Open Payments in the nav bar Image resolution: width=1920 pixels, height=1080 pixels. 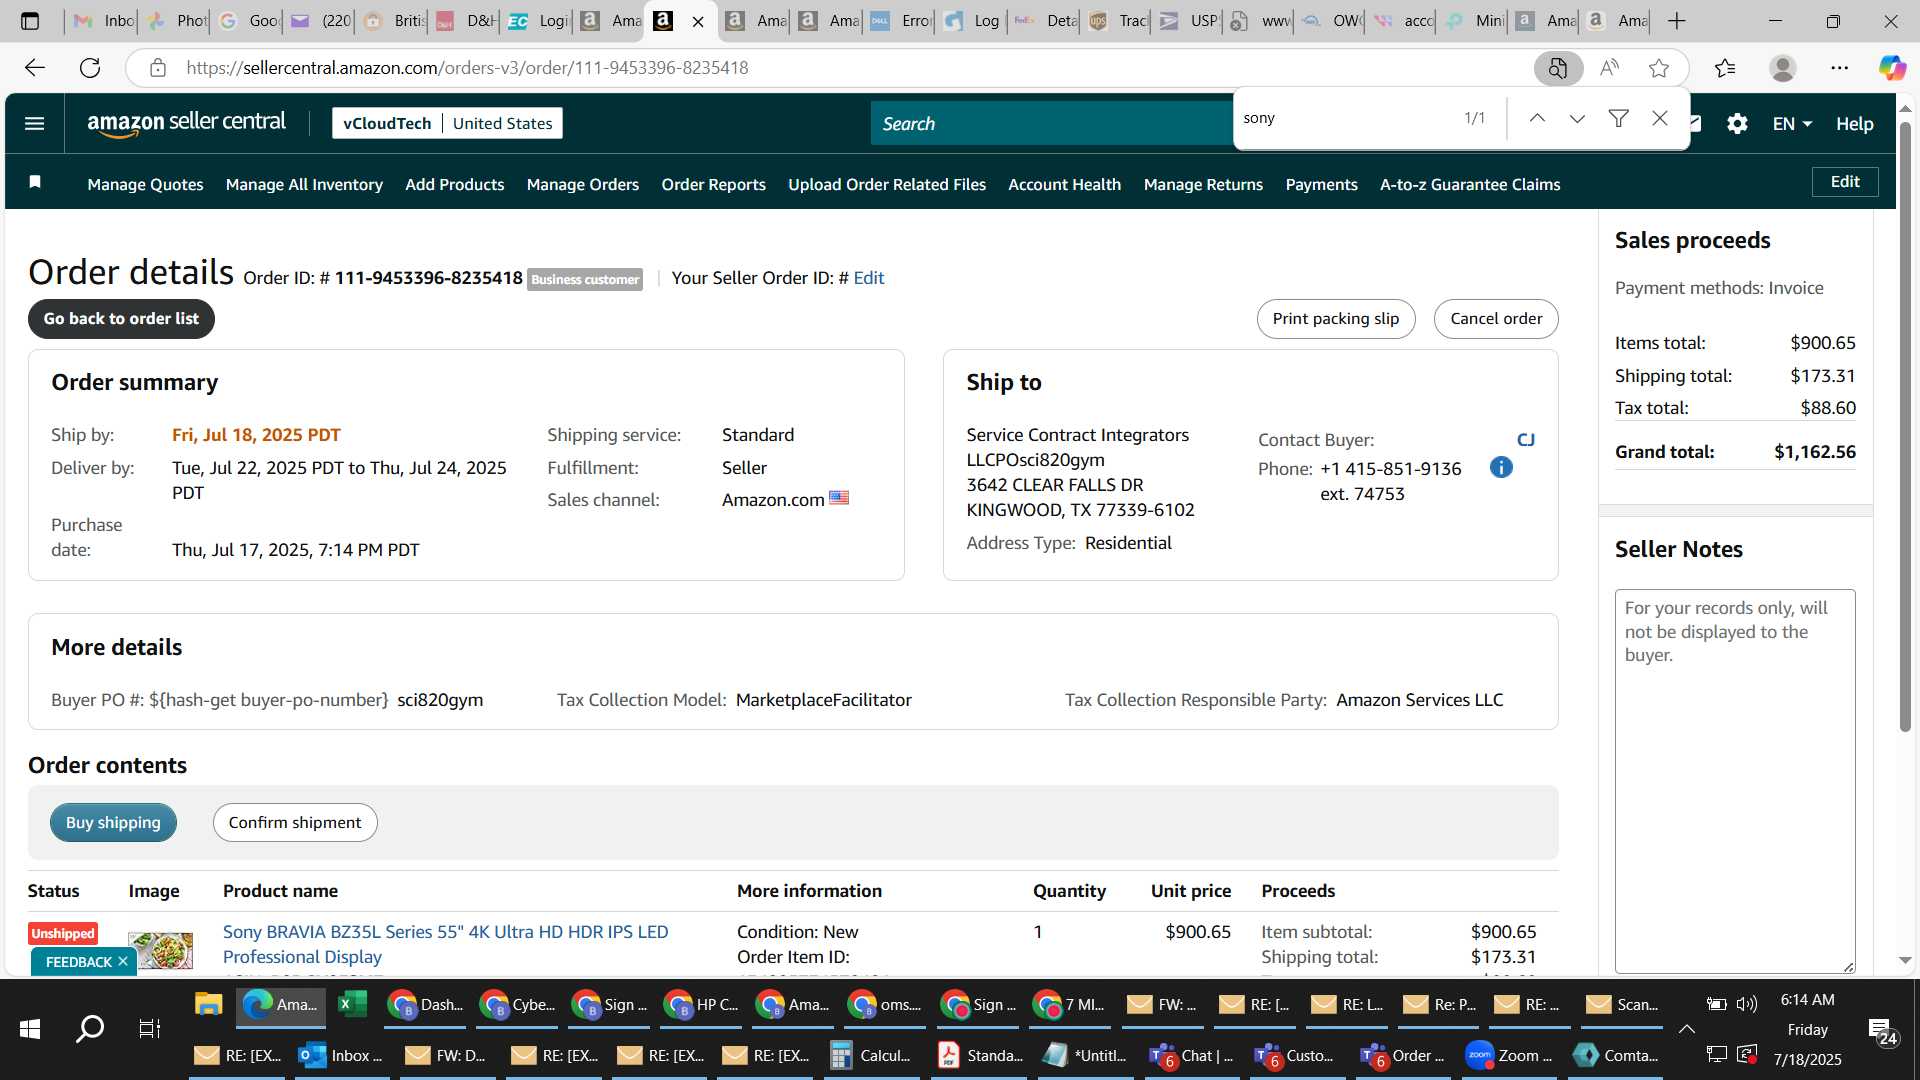tap(1321, 184)
